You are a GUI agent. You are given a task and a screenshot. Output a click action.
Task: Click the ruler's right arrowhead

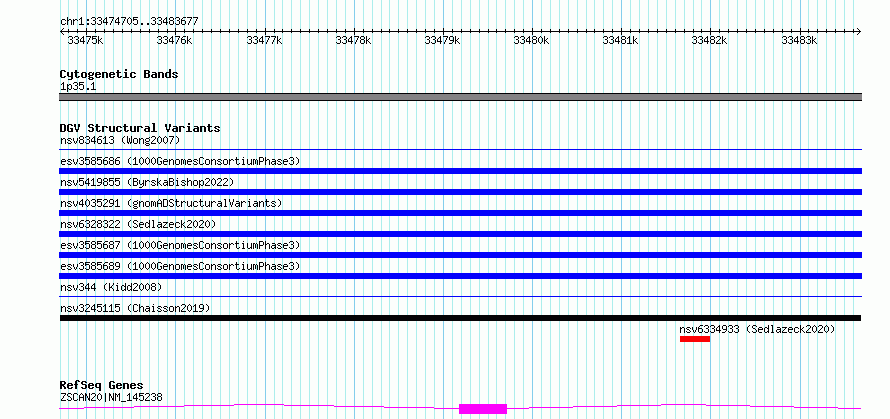[859, 31]
